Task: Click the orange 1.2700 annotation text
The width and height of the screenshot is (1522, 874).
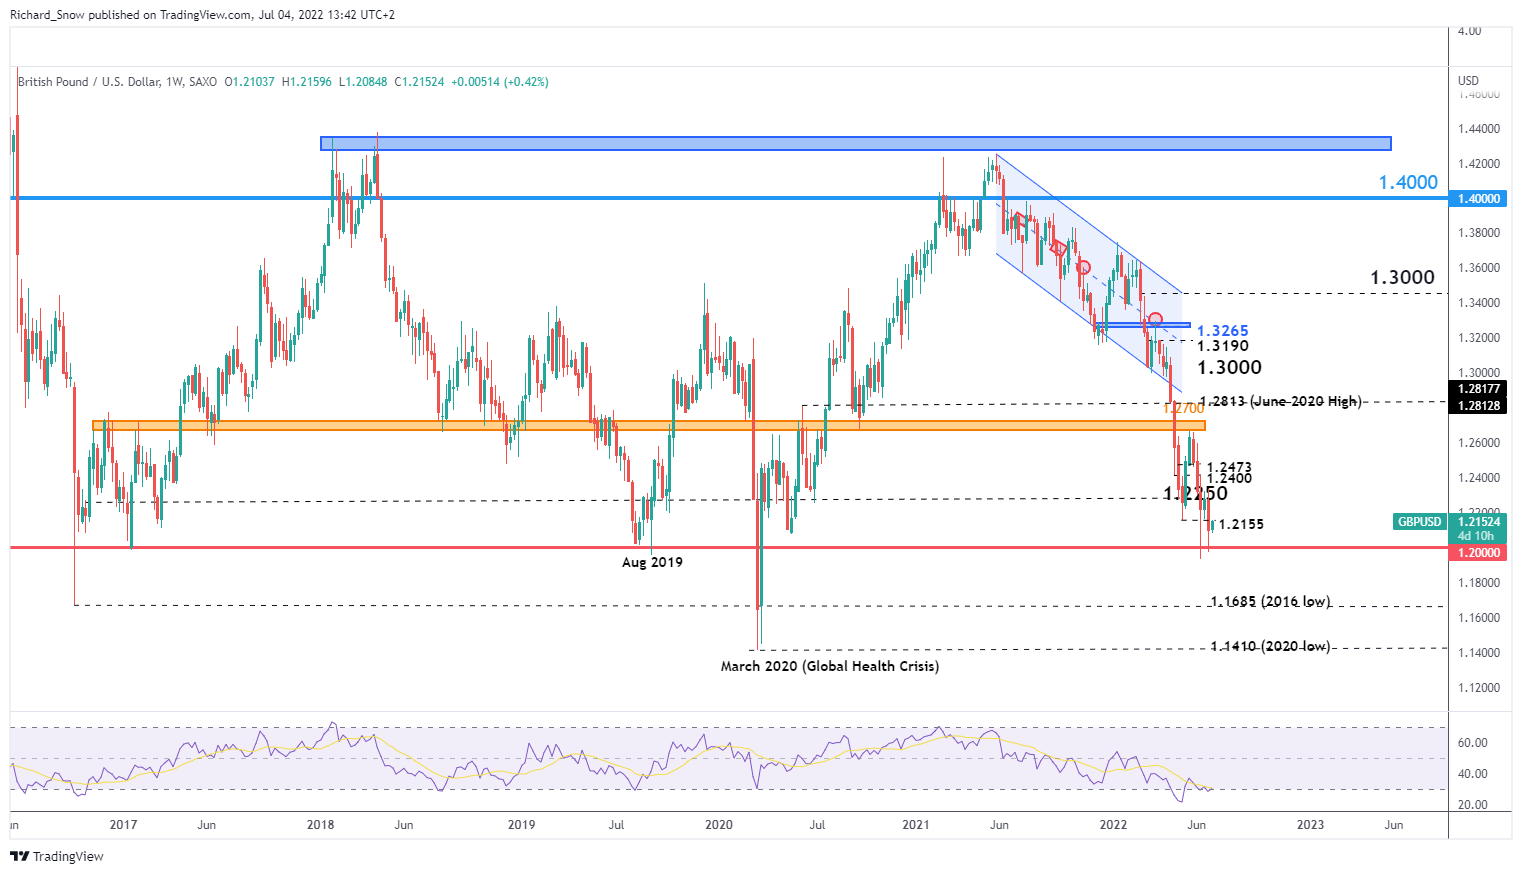Action: click(x=1184, y=408)
